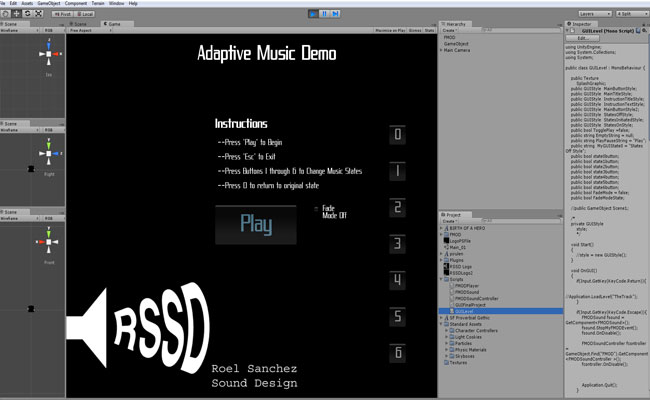
Task: Select the Move tool in toolbar
Action: (x=17, y=14)
